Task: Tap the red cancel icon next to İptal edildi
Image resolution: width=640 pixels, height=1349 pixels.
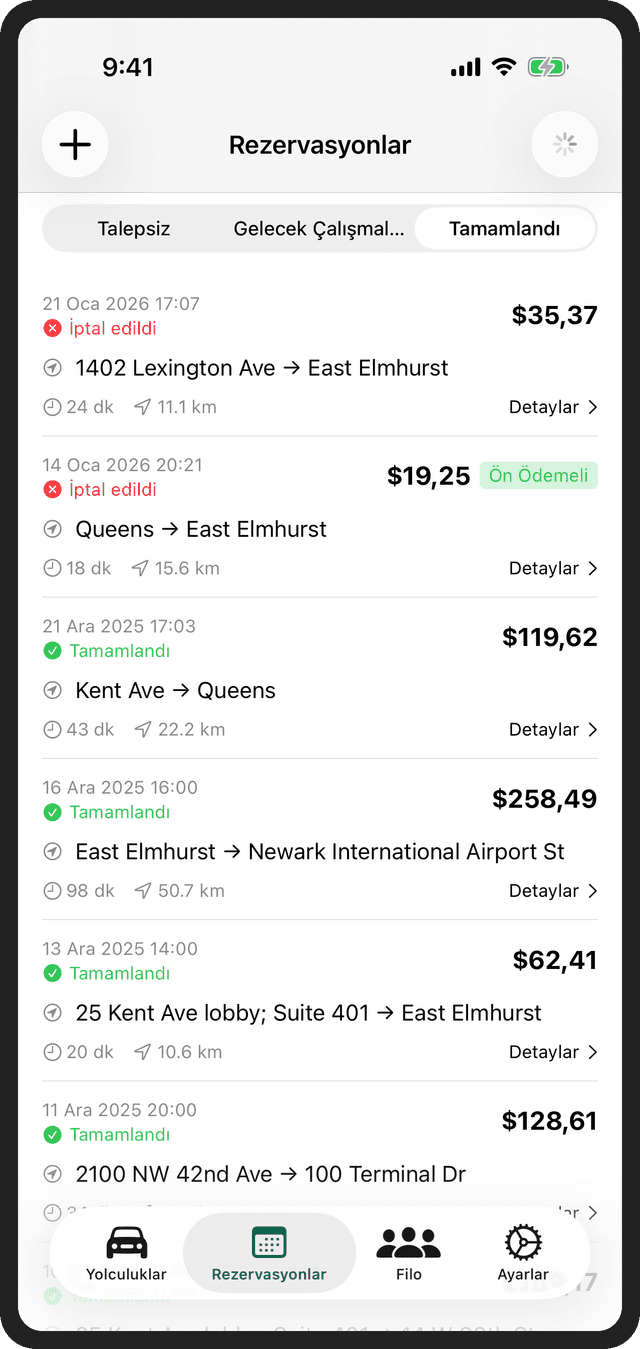Action: [52, 327]
